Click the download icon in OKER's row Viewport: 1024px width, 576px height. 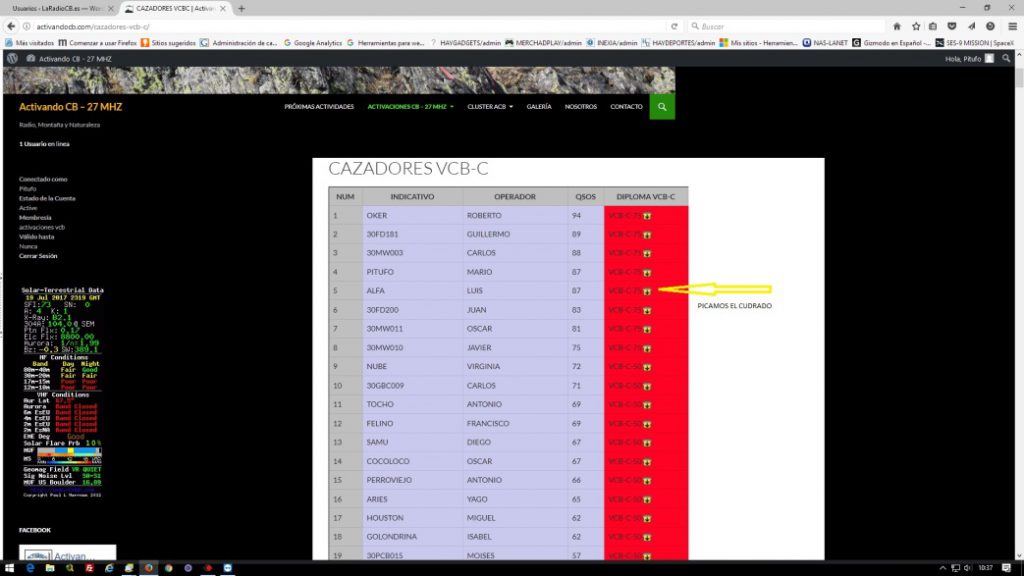pyautogui.click(x=647, y=216)
